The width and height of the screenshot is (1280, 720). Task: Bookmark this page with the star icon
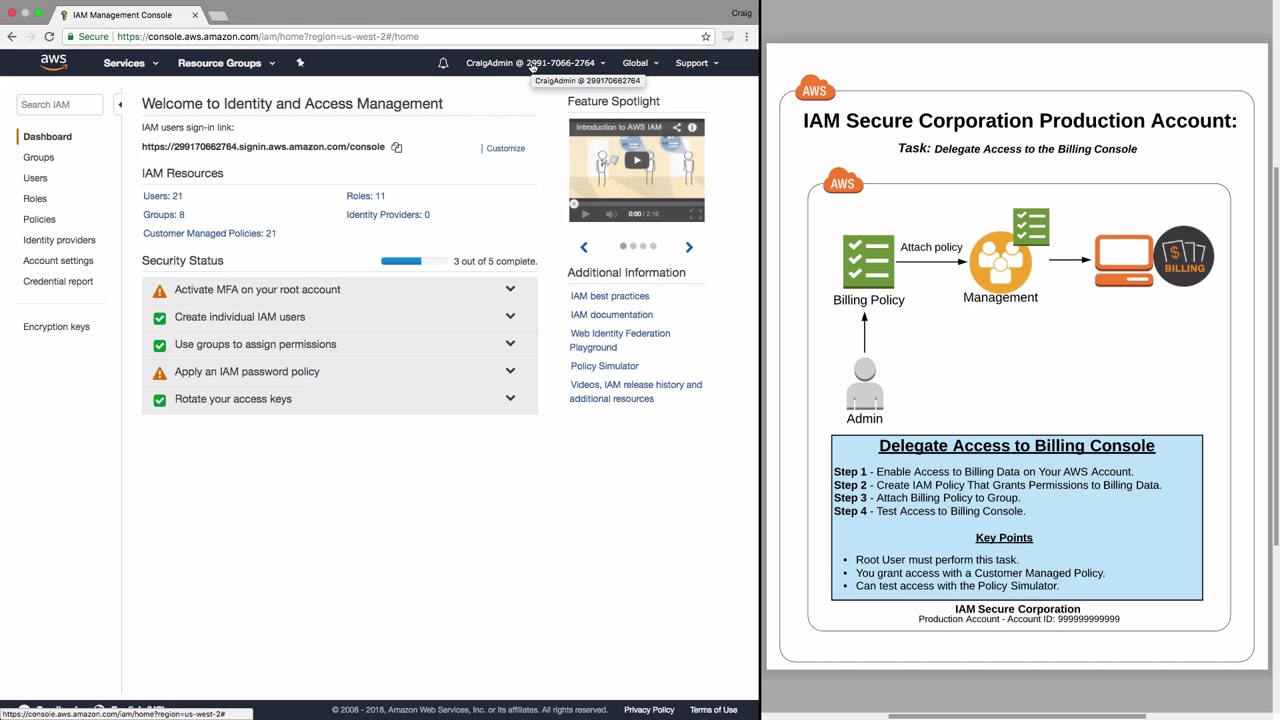point(706,37)
